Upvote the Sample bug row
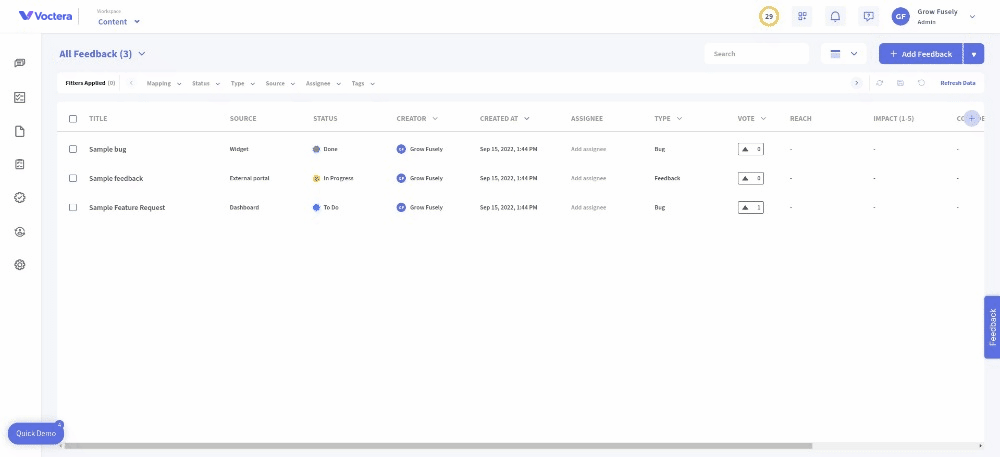The height and width of the screenshot is (457, 1000). (751, 149)
